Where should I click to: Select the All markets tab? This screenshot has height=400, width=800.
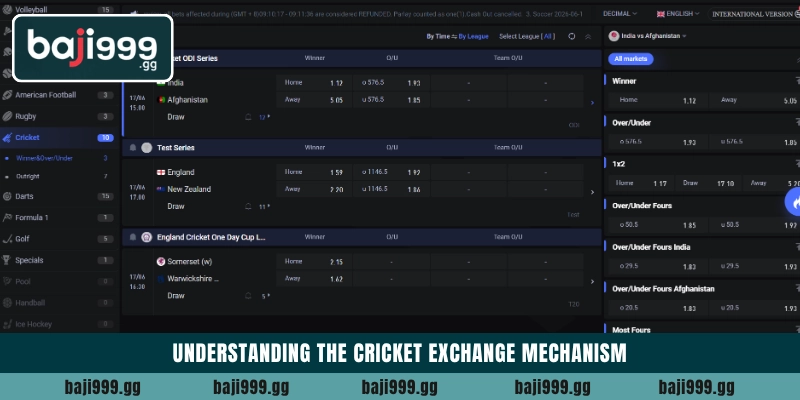click(x=631, y=59)
